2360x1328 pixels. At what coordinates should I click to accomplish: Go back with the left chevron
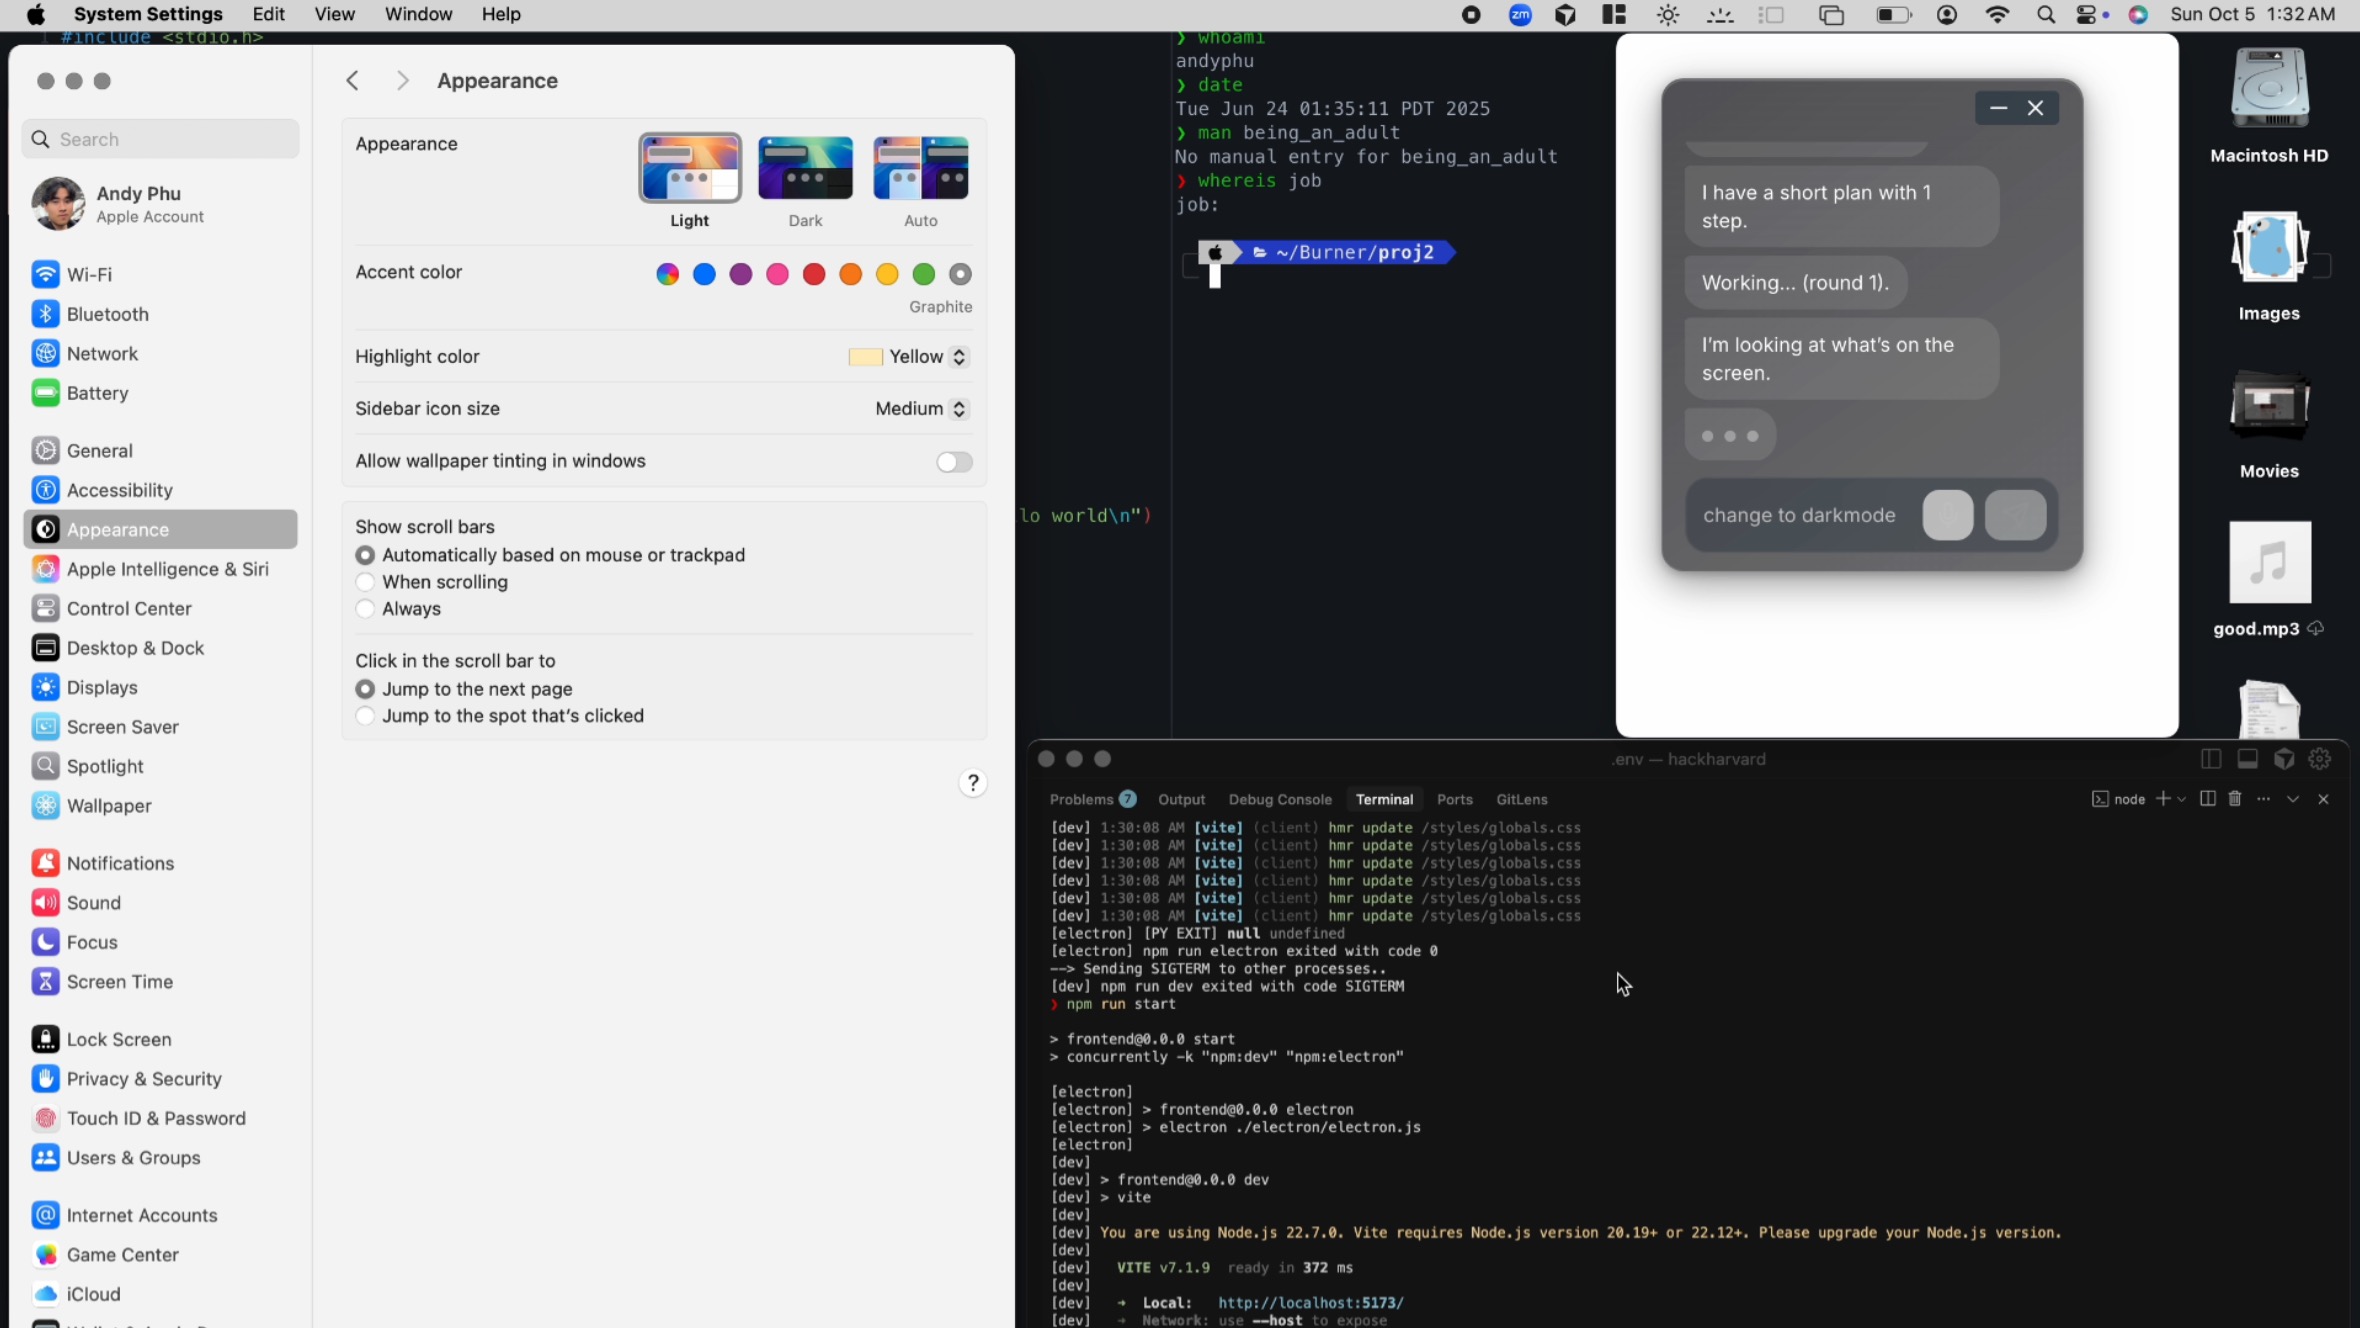point(353,81)
